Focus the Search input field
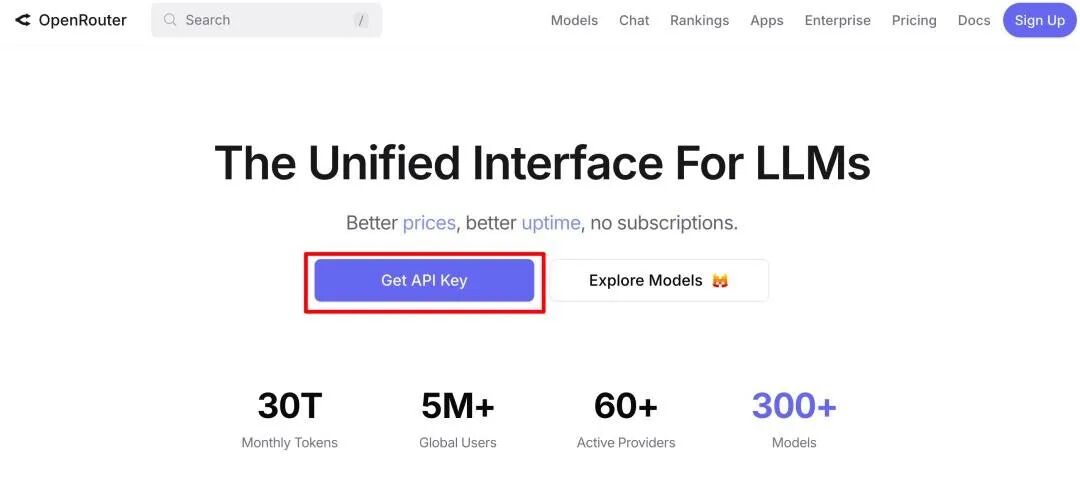 pos(267,20)
